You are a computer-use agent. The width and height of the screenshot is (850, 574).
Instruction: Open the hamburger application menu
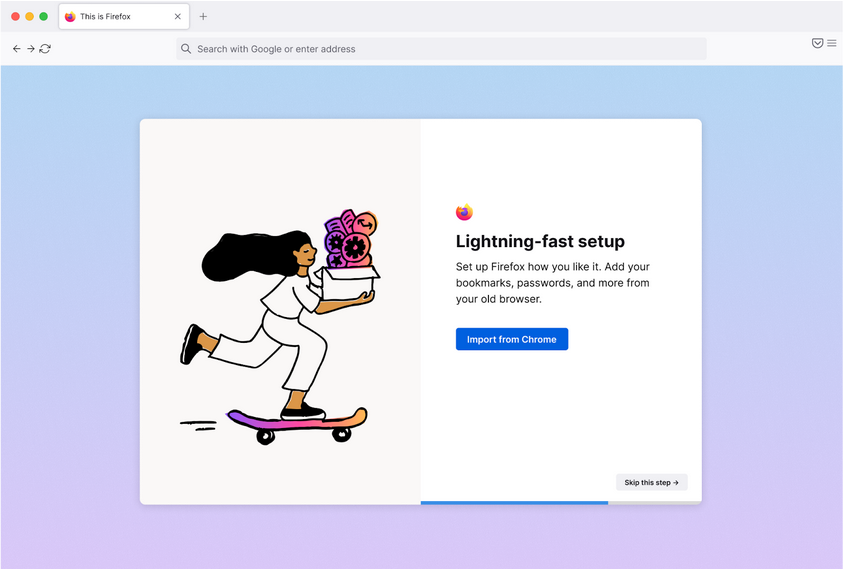click(x=832, y=43)
